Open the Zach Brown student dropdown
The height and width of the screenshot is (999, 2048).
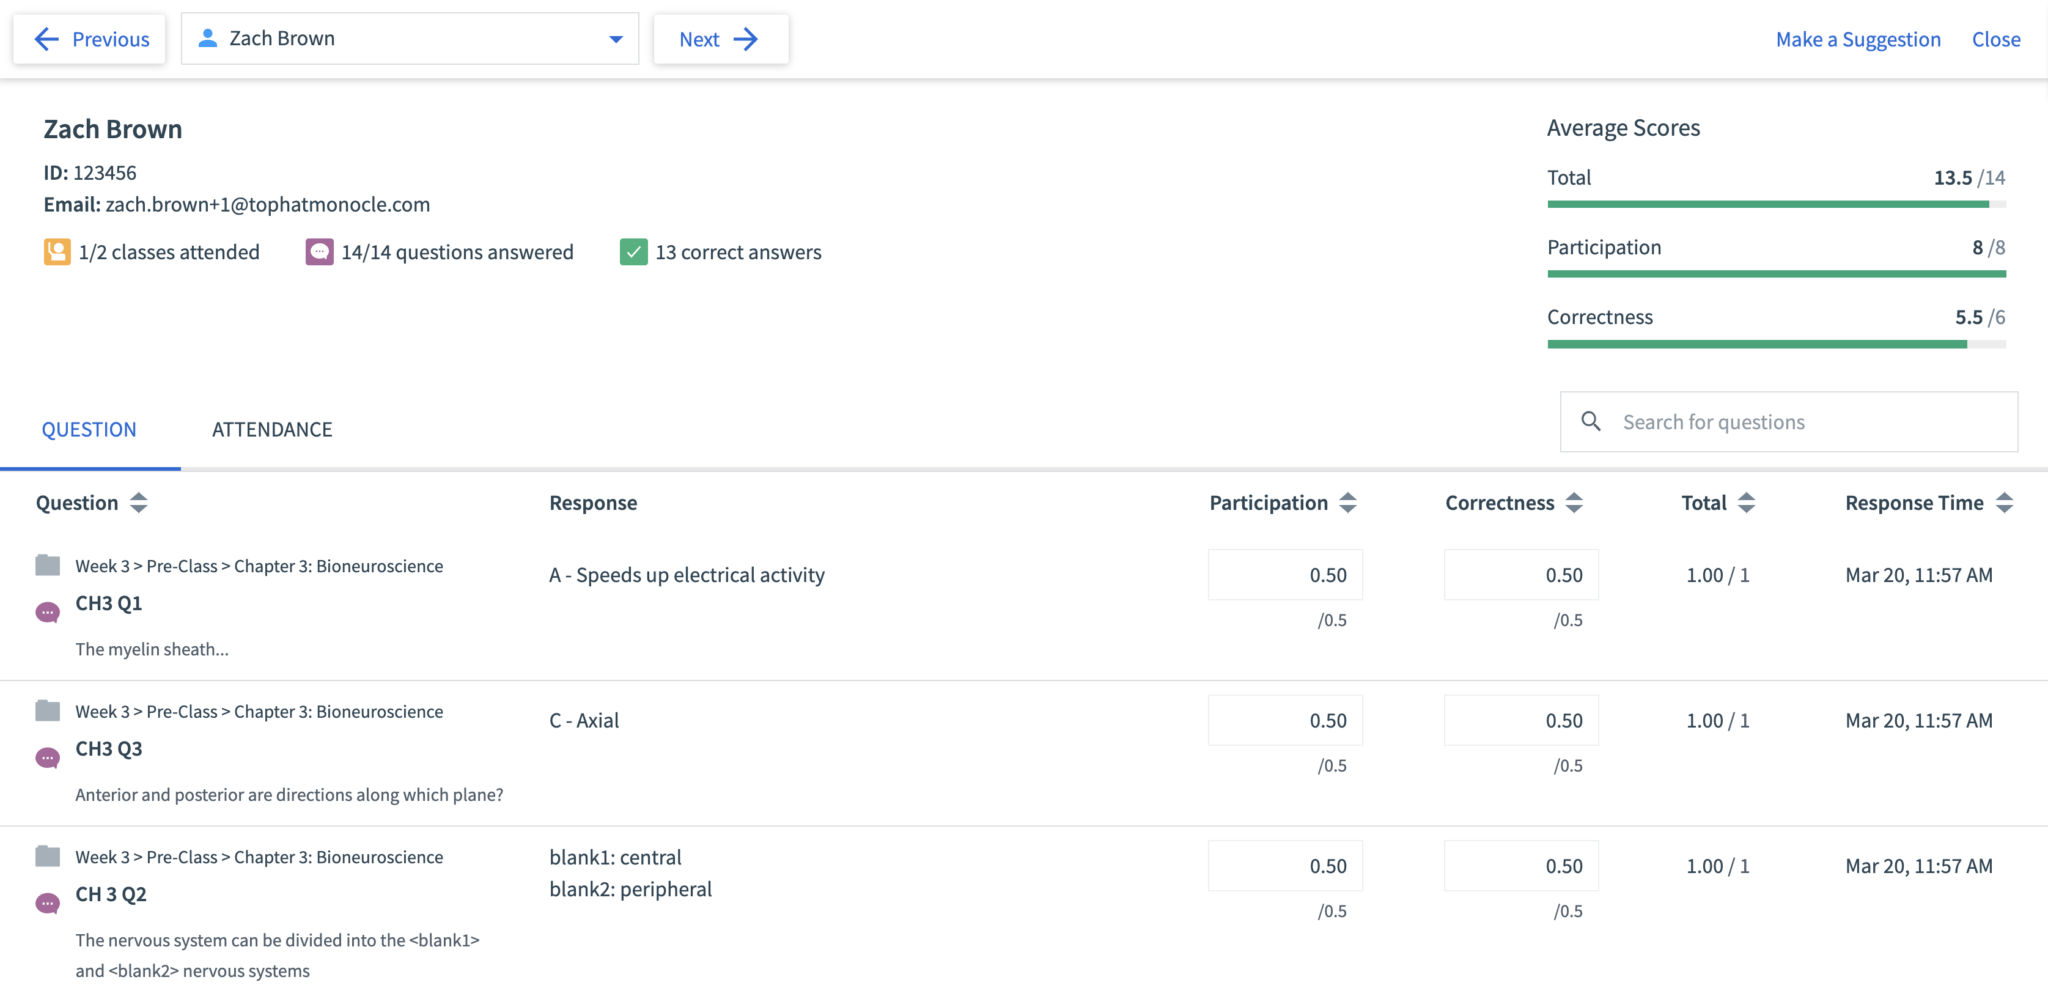pos(410,39)
